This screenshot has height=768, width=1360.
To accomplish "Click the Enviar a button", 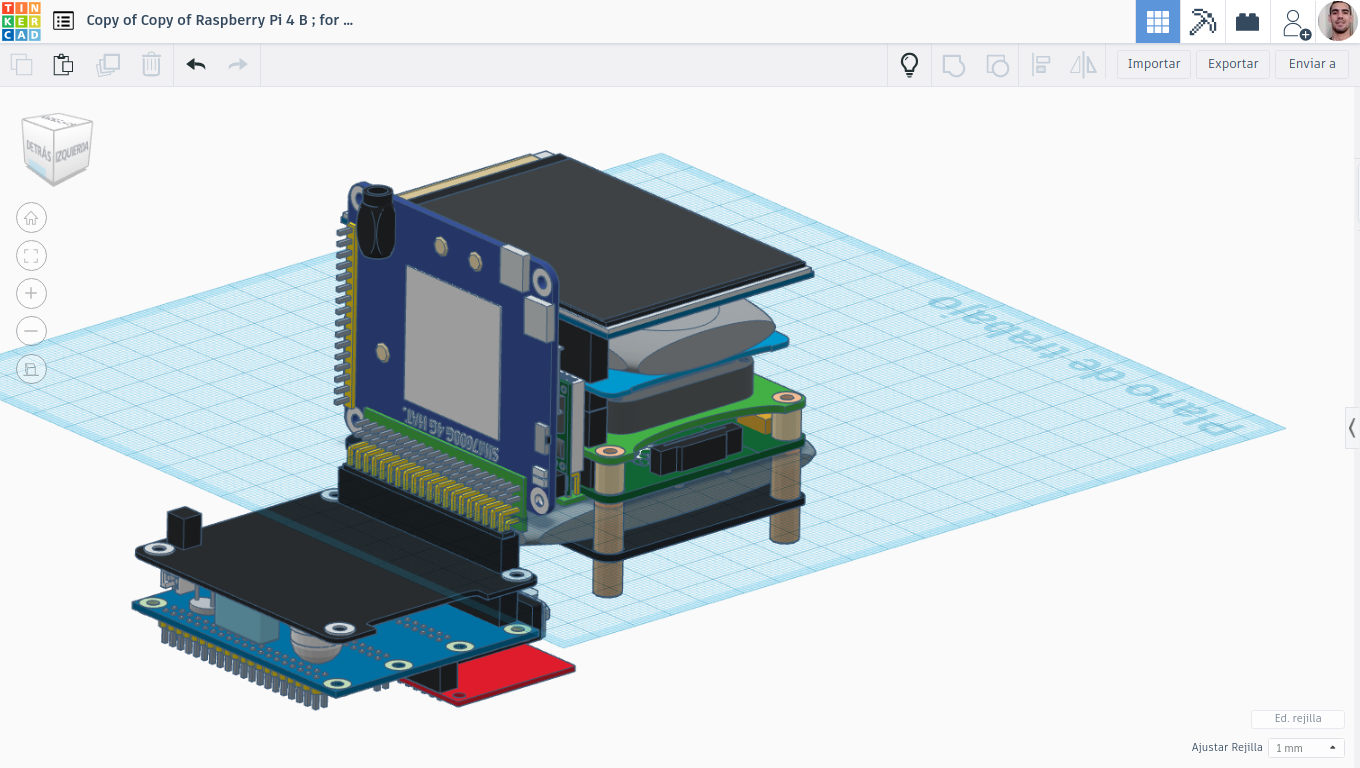I will click(x=1312, y=64).
